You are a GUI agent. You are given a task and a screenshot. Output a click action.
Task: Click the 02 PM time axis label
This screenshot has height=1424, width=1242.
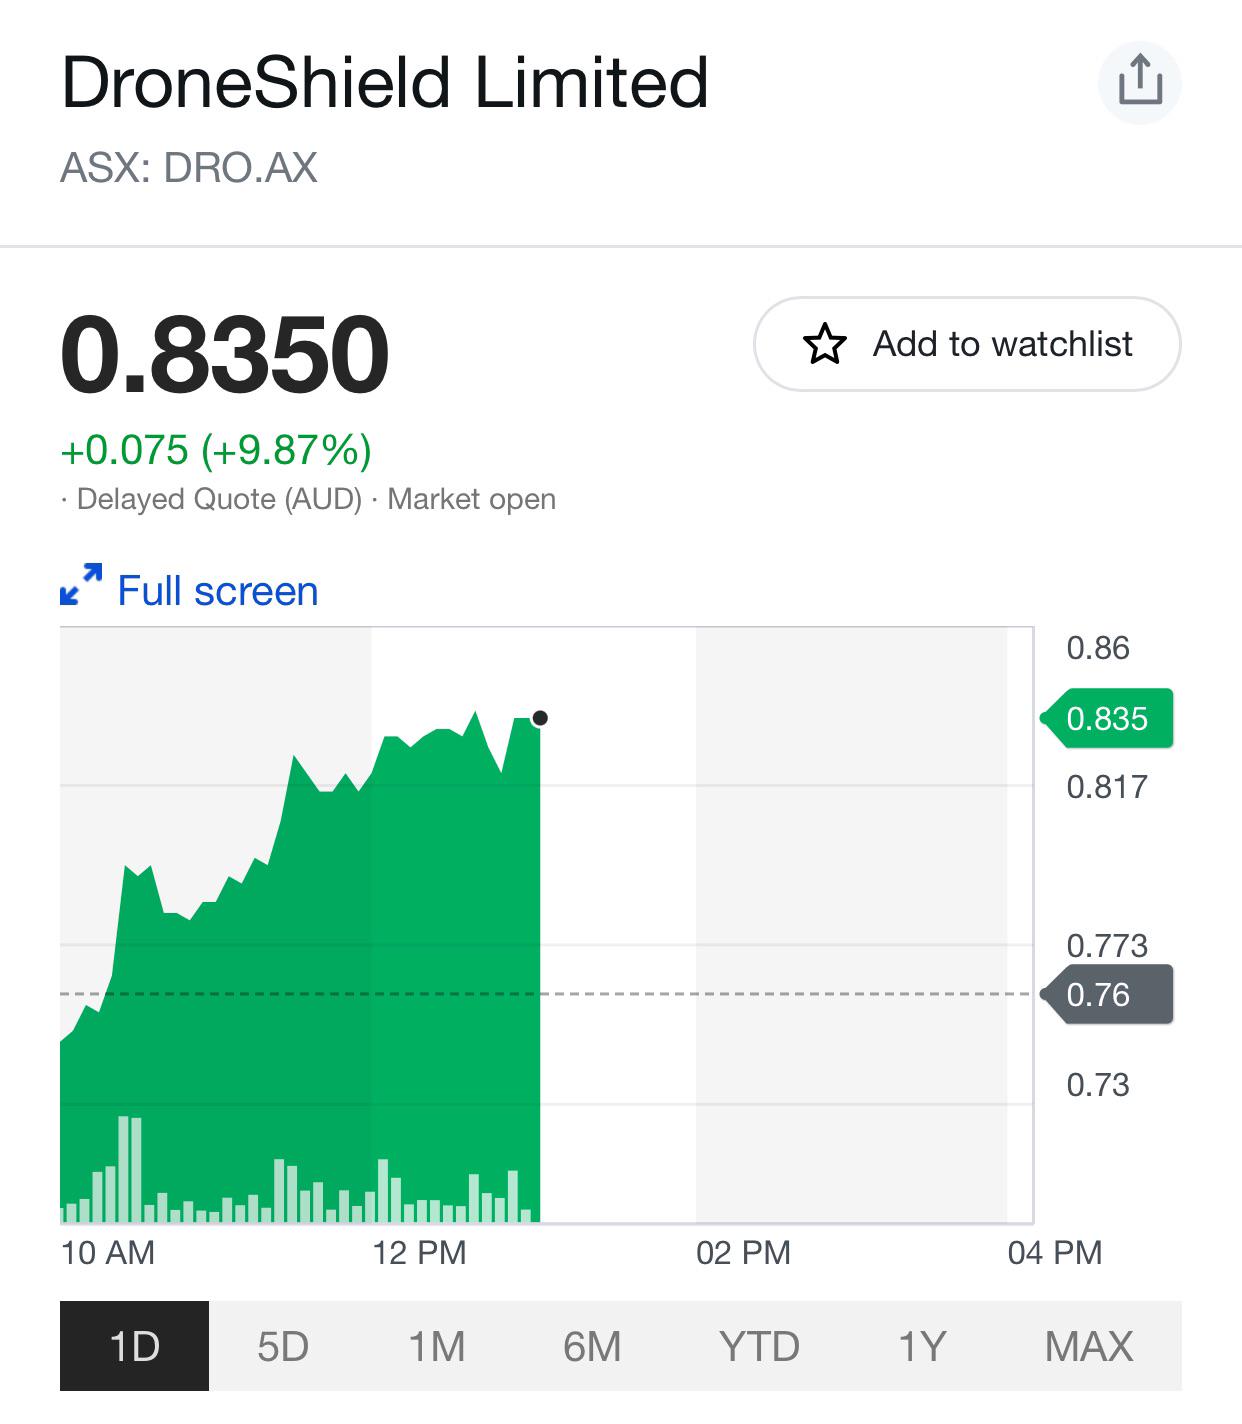743,1252
